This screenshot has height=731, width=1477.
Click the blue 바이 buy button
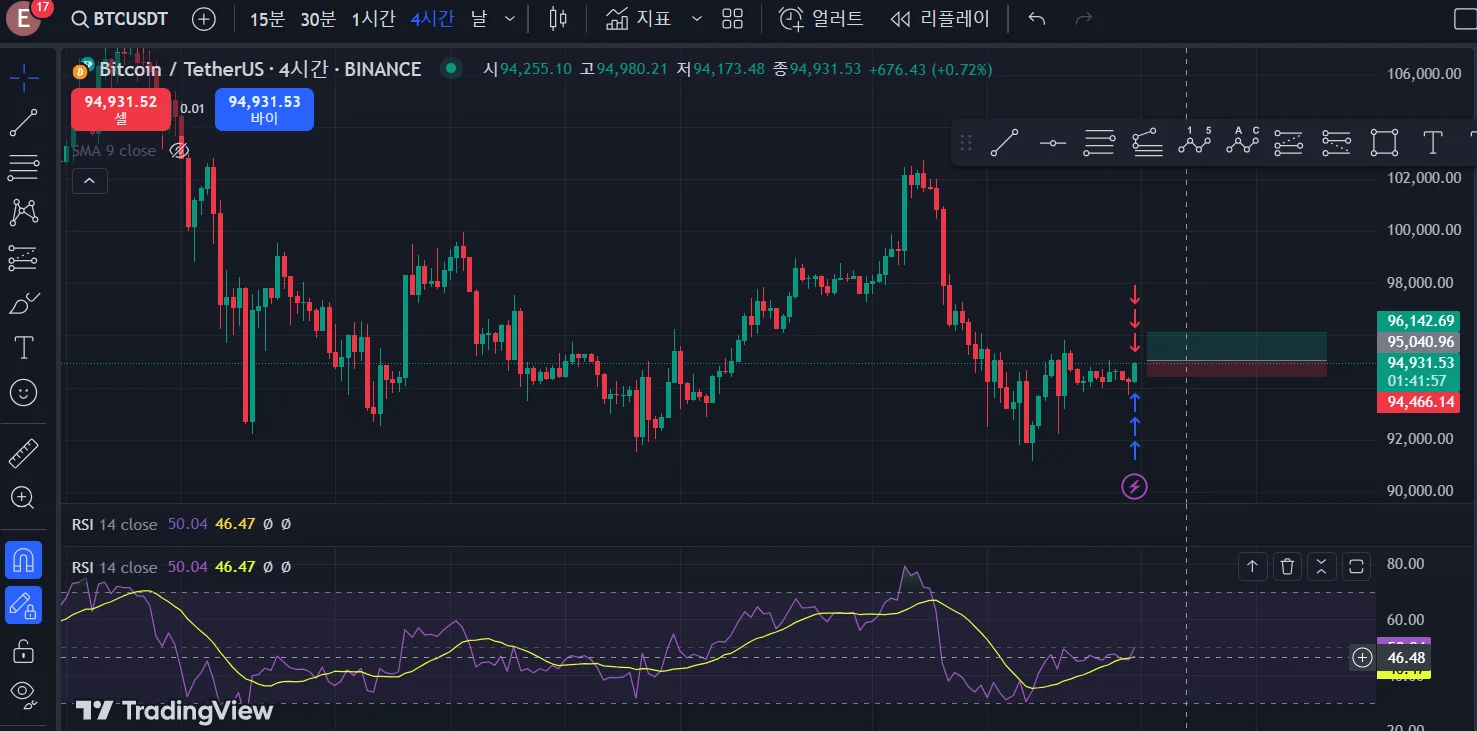click(x=264, y=109)
